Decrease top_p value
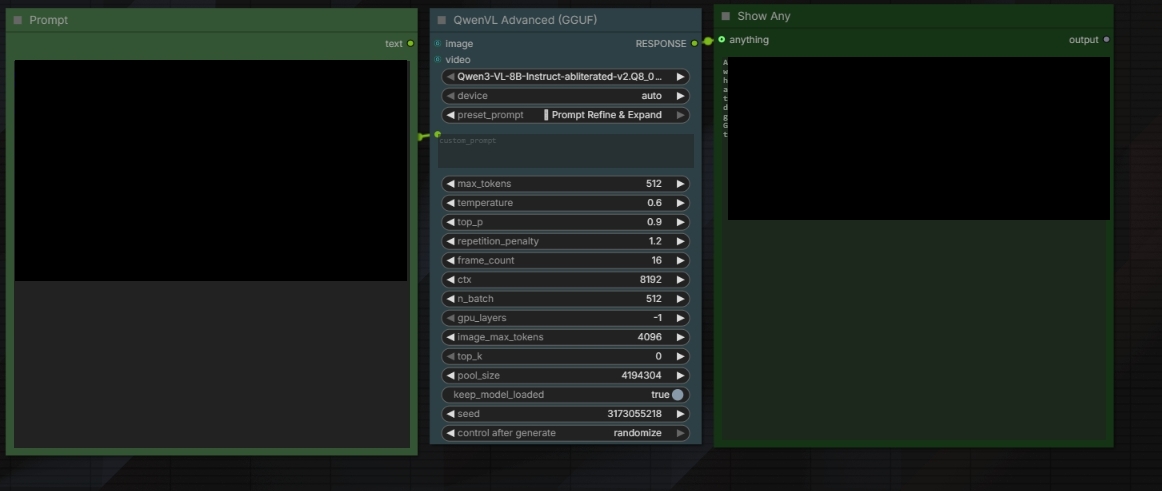Viewport: 1162px width, 491px height. (450, 222)
